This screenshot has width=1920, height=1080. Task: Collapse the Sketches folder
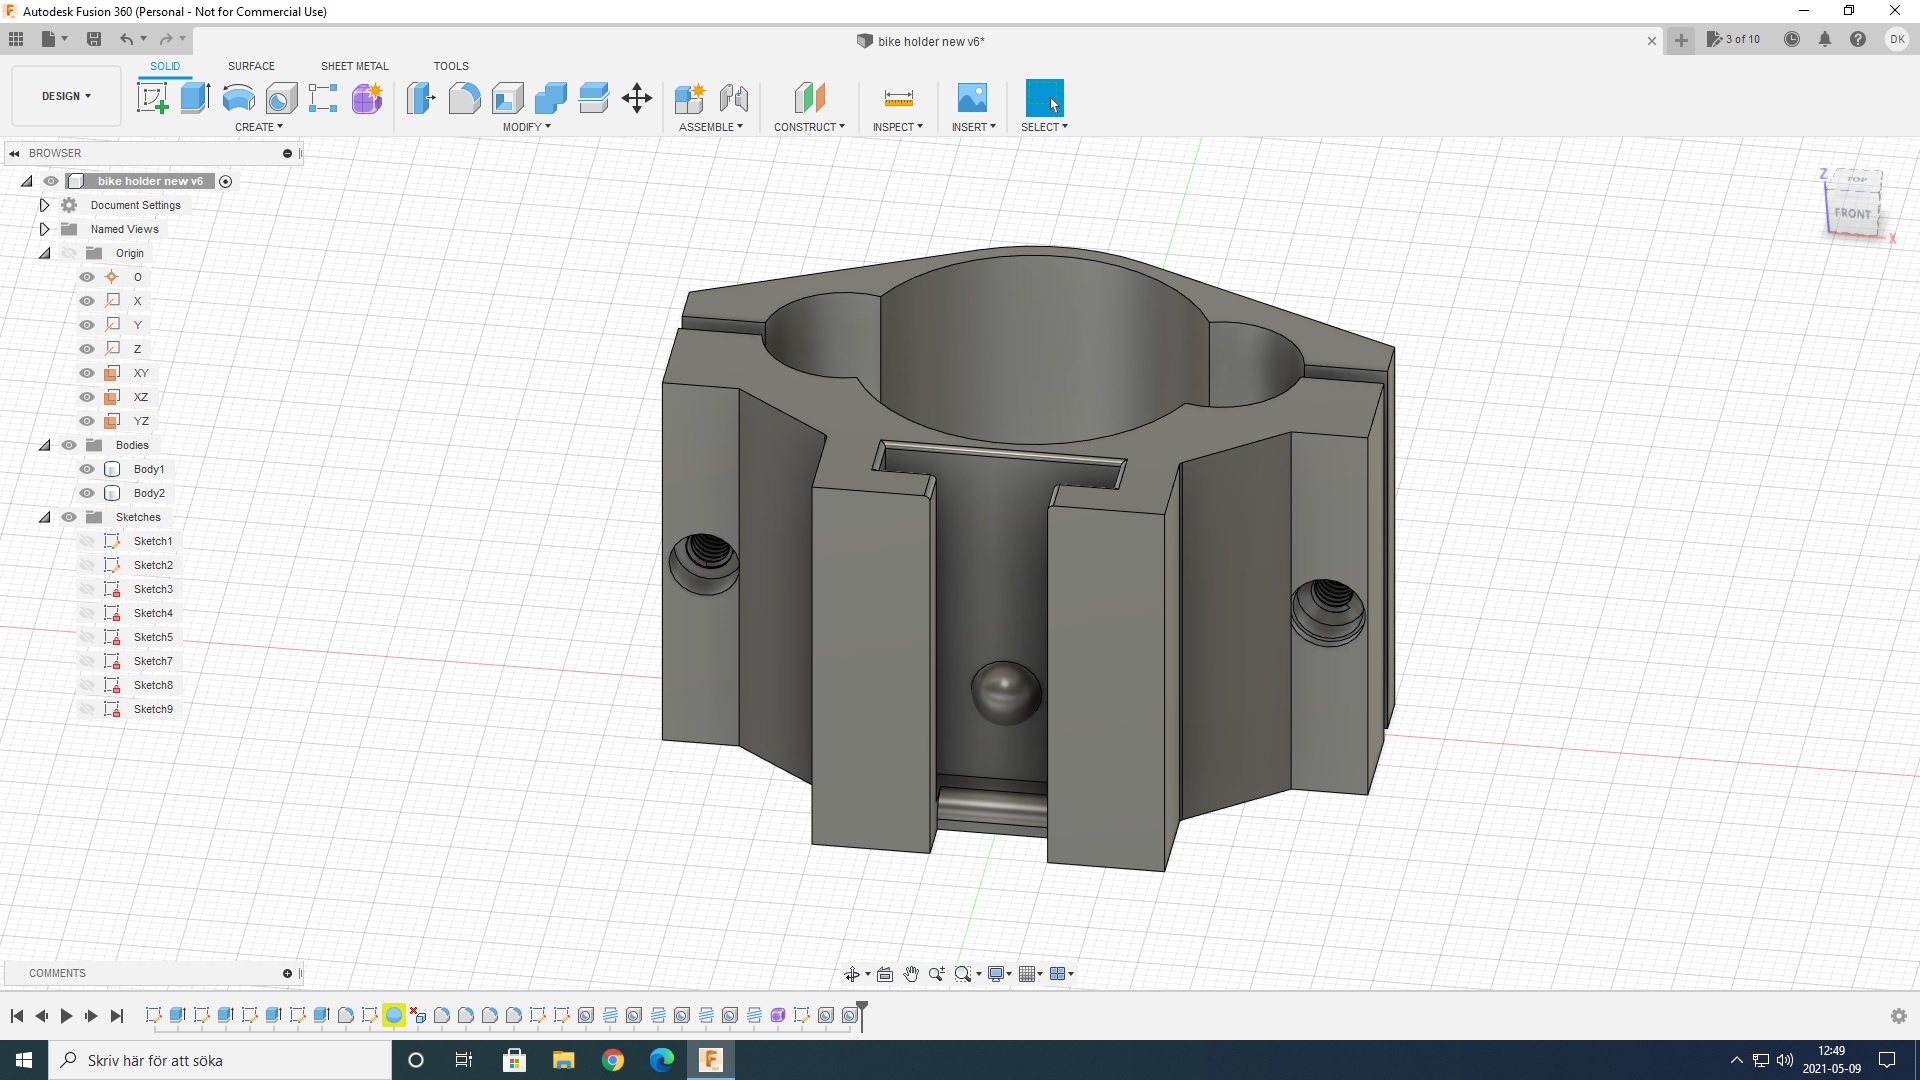tap(44, 517)
